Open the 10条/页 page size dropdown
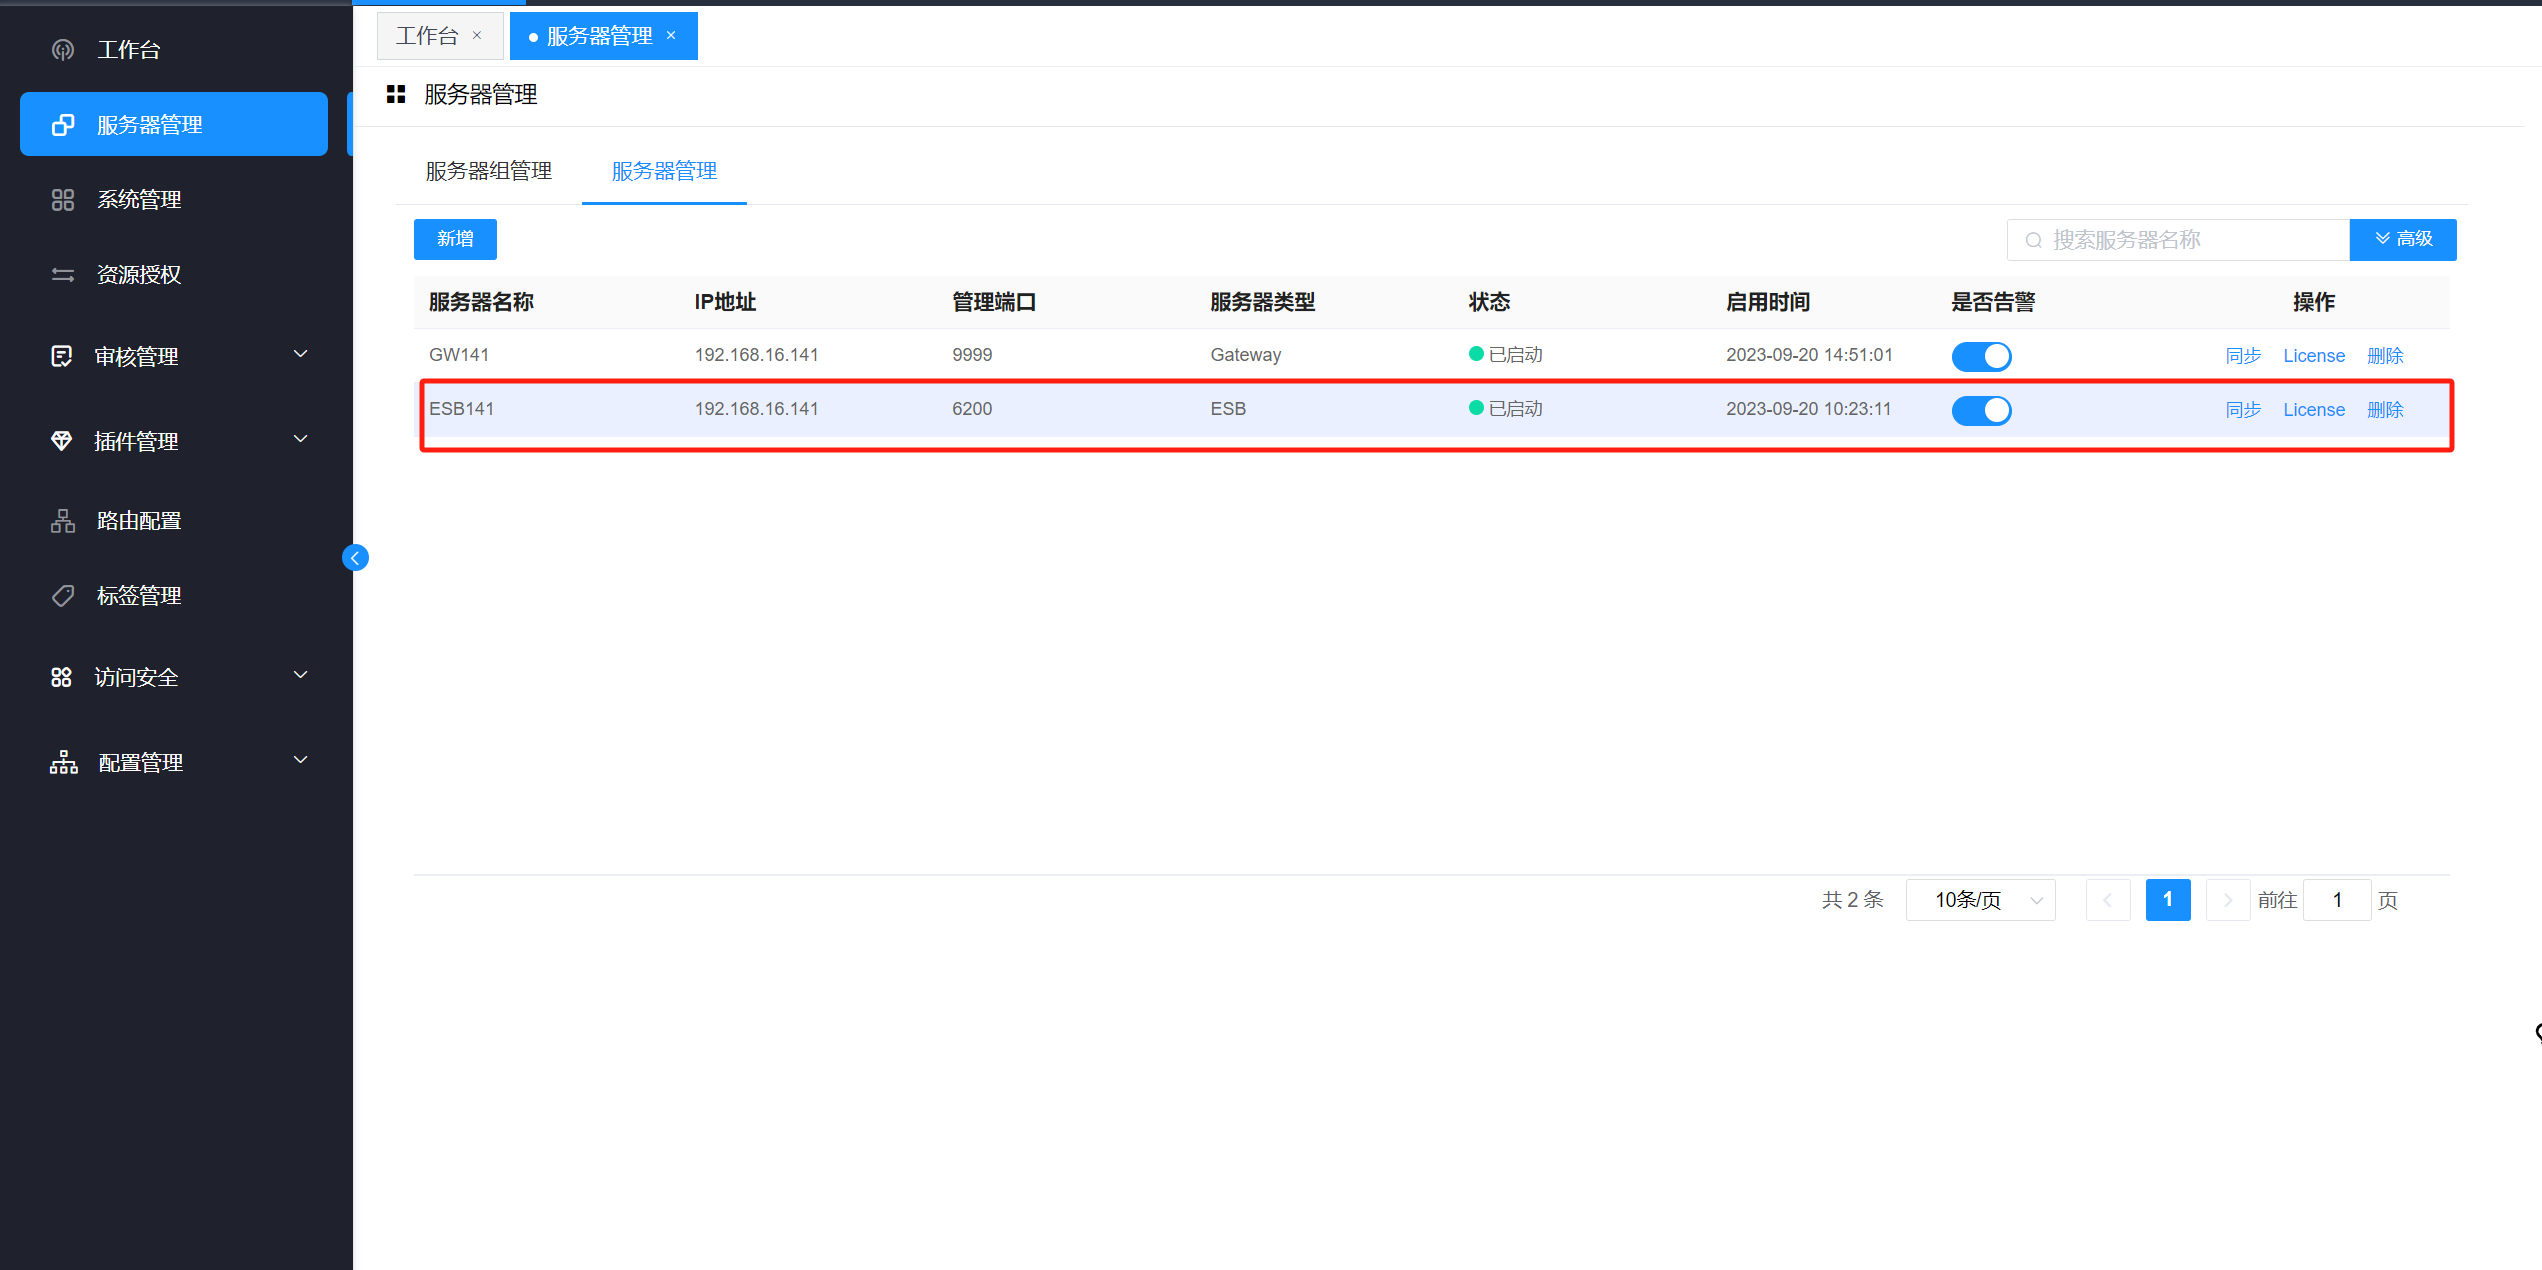This screenshot has width=2542, height=1270. (x=1979, y=900)
